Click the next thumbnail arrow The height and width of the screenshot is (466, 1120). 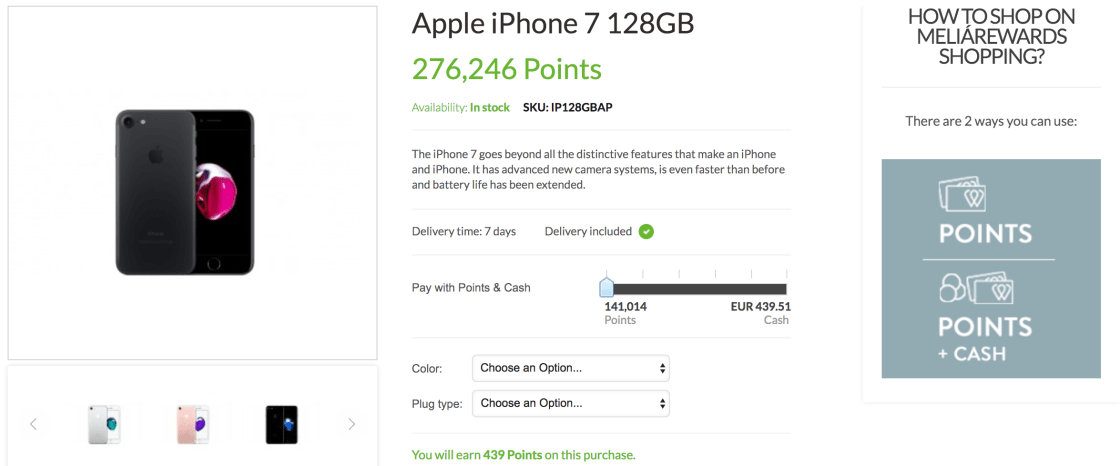click(x=351, y=424)
